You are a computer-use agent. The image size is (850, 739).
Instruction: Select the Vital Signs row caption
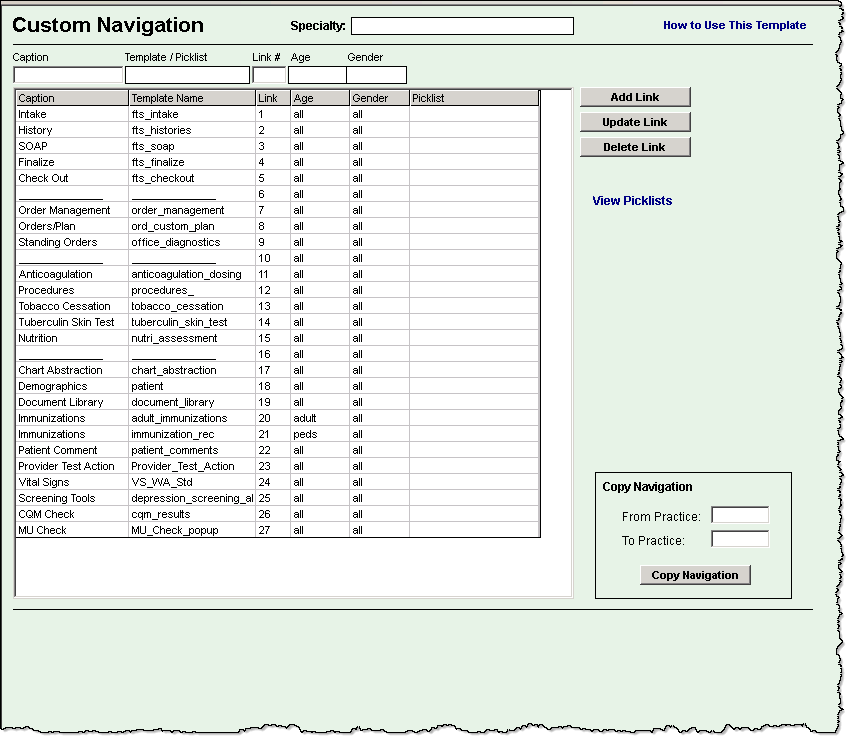[43, 482]
